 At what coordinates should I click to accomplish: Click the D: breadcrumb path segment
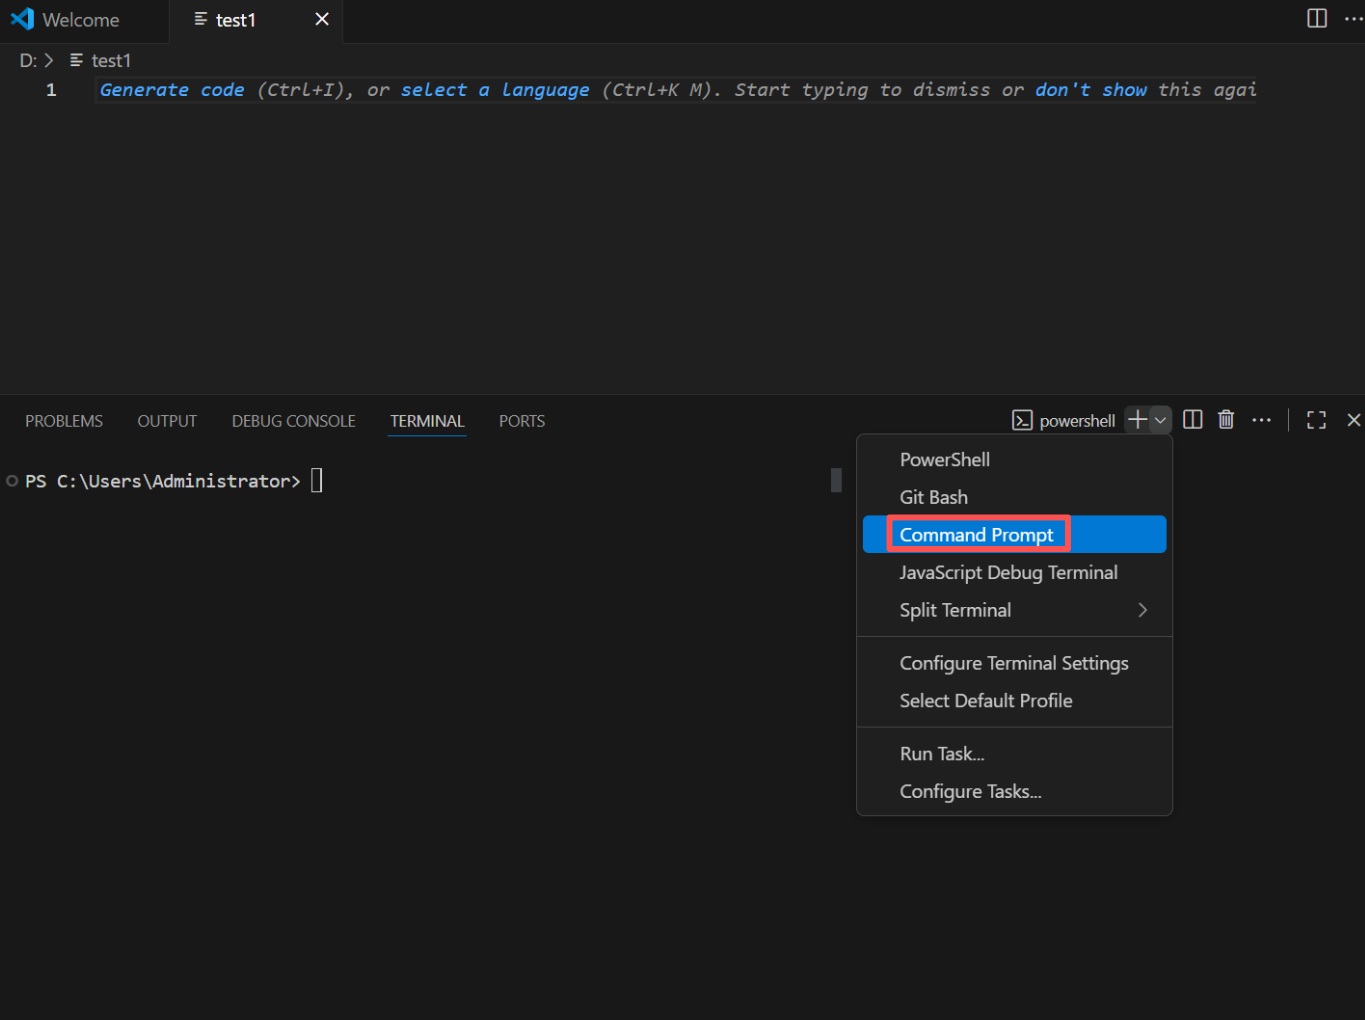coord(28,61)
